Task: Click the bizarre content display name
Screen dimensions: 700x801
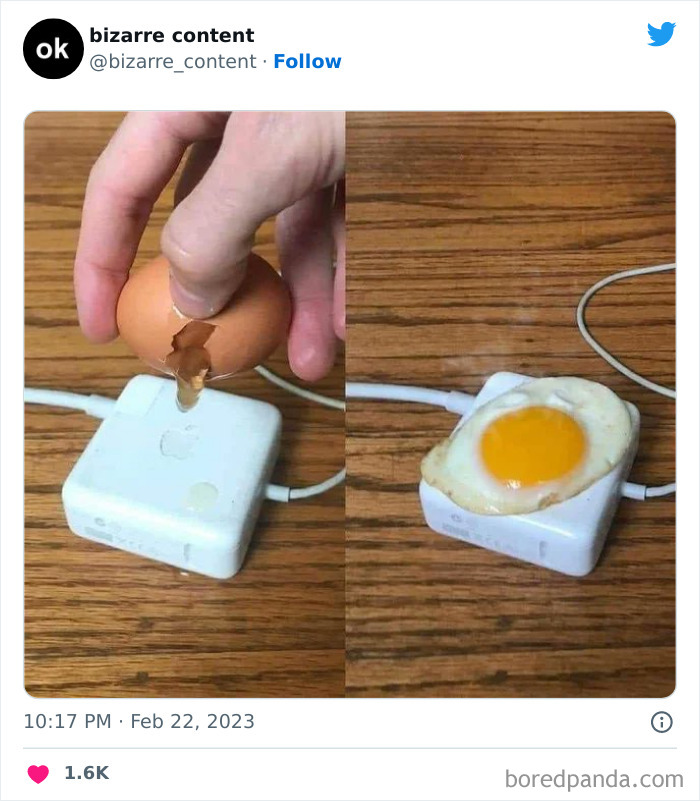Action: click(x=172, y=35)
